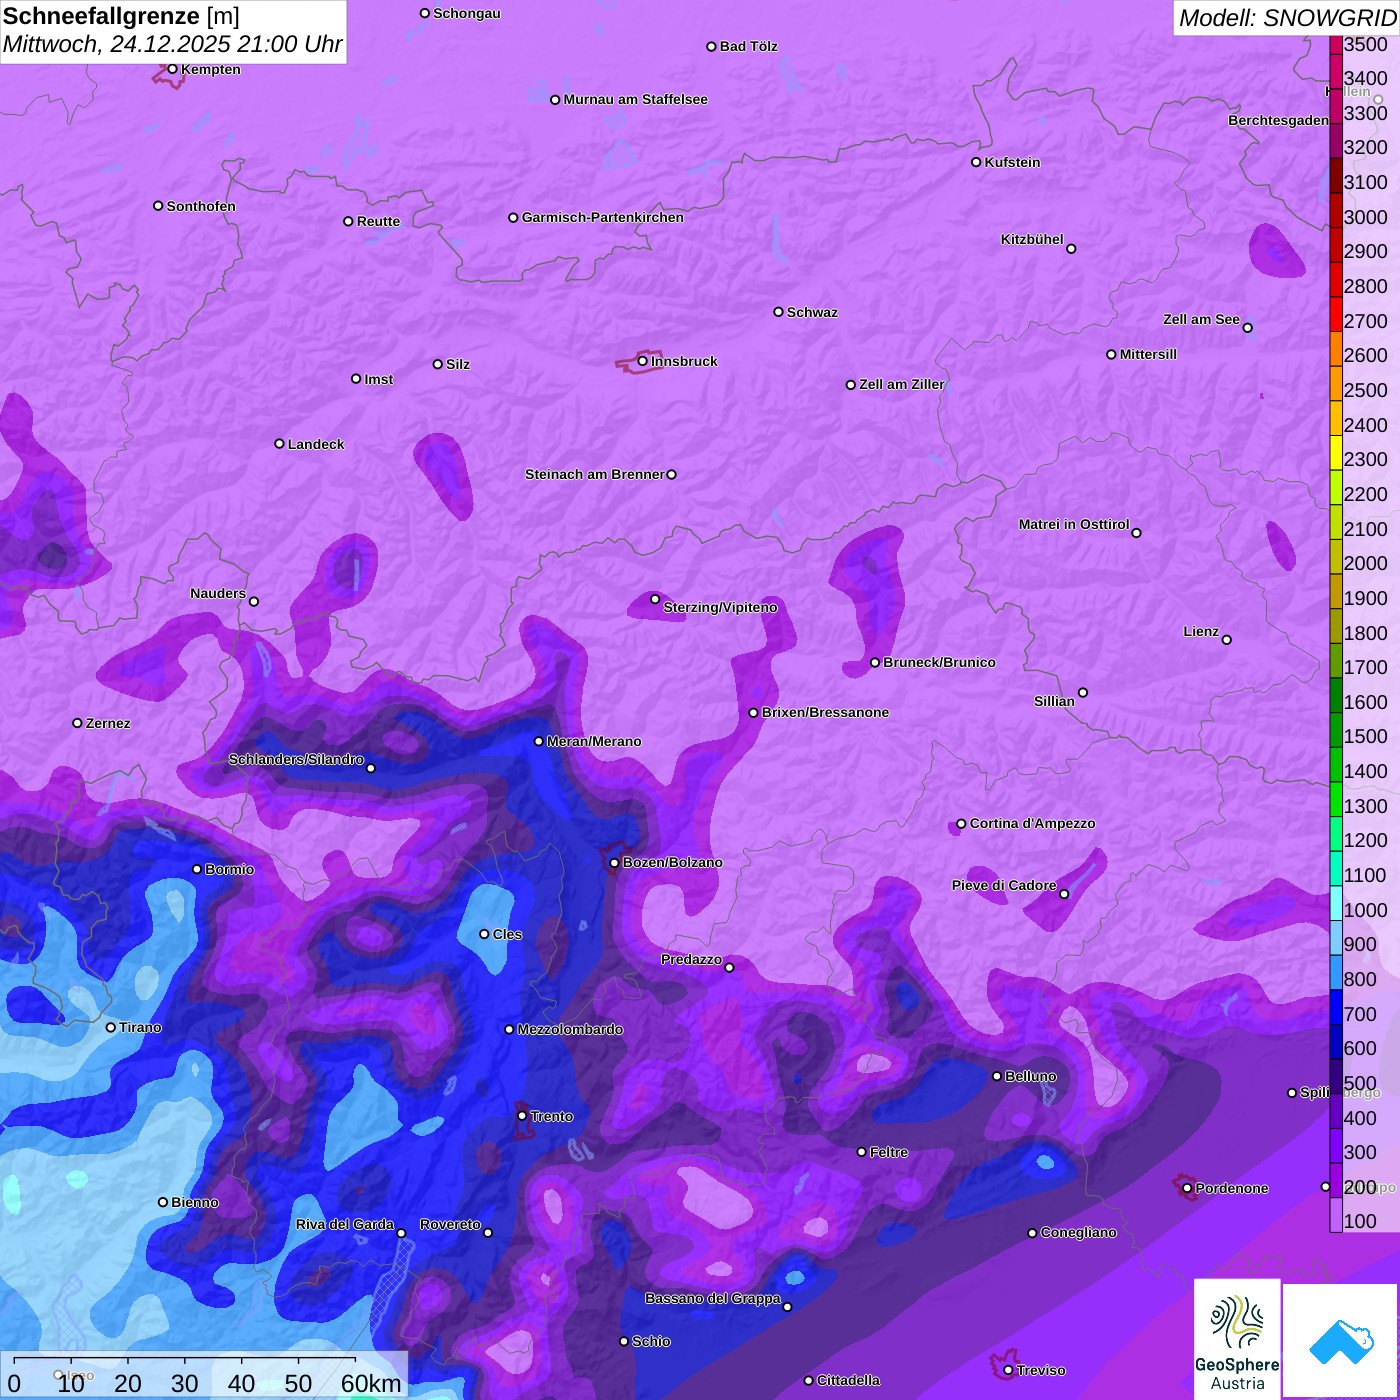Click the 'Steinach am Brenner' label
Screen dimensions: 1400x1400
595,474
